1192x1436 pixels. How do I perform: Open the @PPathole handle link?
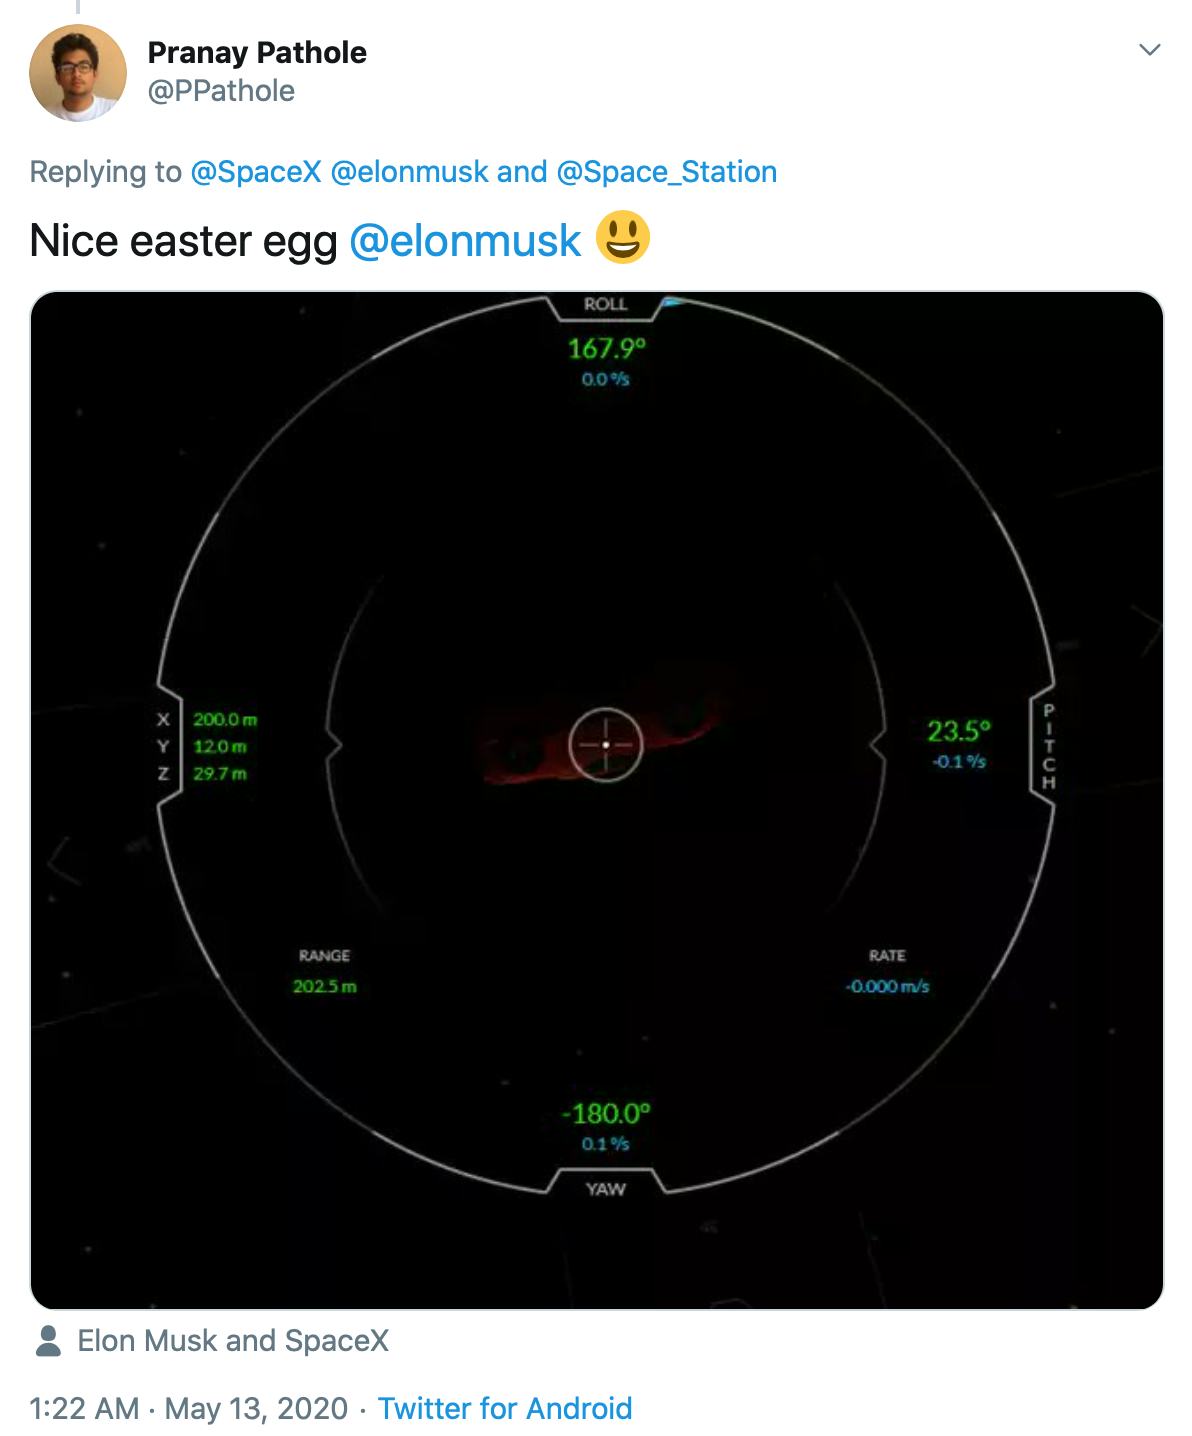221,91
